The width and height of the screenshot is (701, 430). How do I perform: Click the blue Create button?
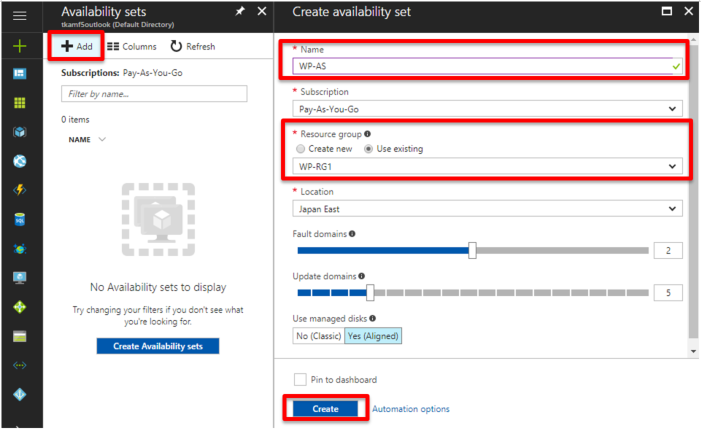click(x=325, y=409)
